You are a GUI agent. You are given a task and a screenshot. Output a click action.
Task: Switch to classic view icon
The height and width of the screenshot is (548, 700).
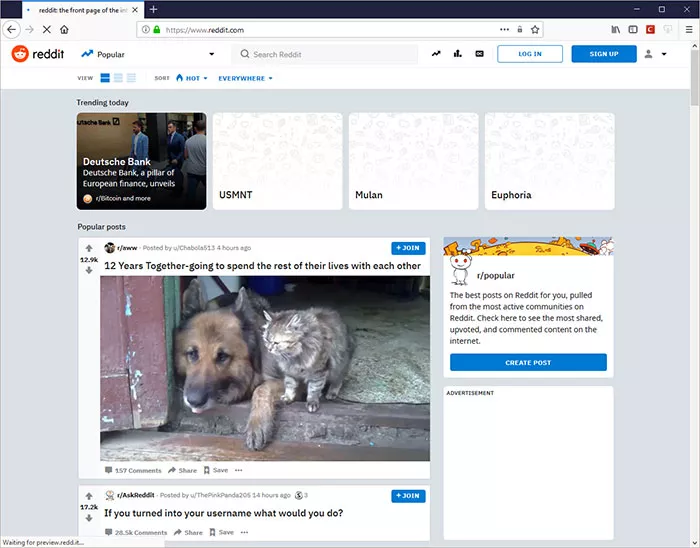tap(118, 78)
